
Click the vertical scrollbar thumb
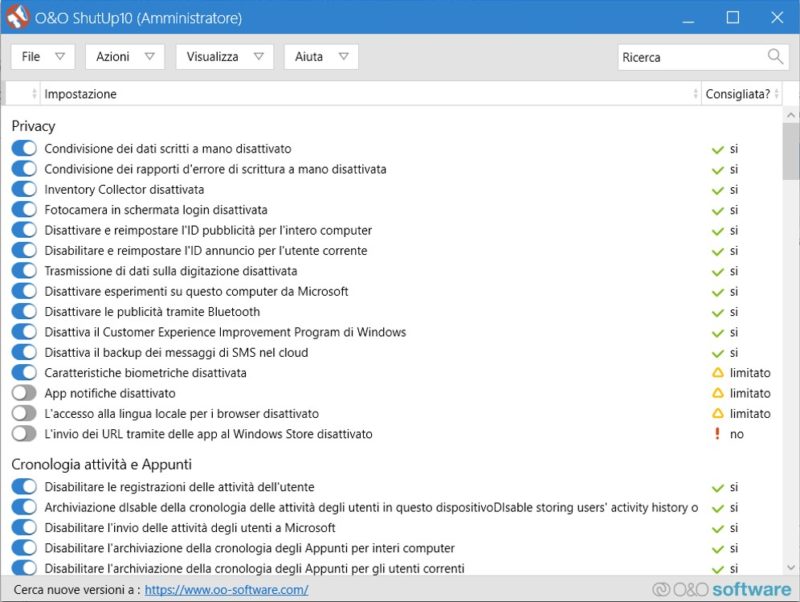[791, 152]
